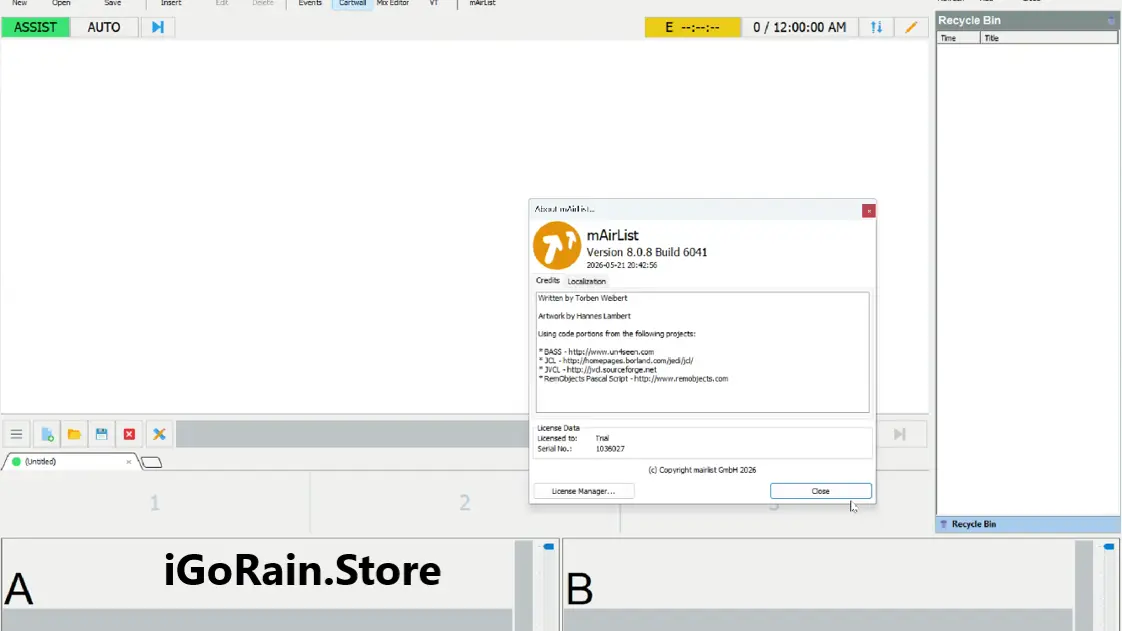Click the Recycle Bin panel header icon
Viewport: 1122px width, 631px height.
tap(1111, 21)
